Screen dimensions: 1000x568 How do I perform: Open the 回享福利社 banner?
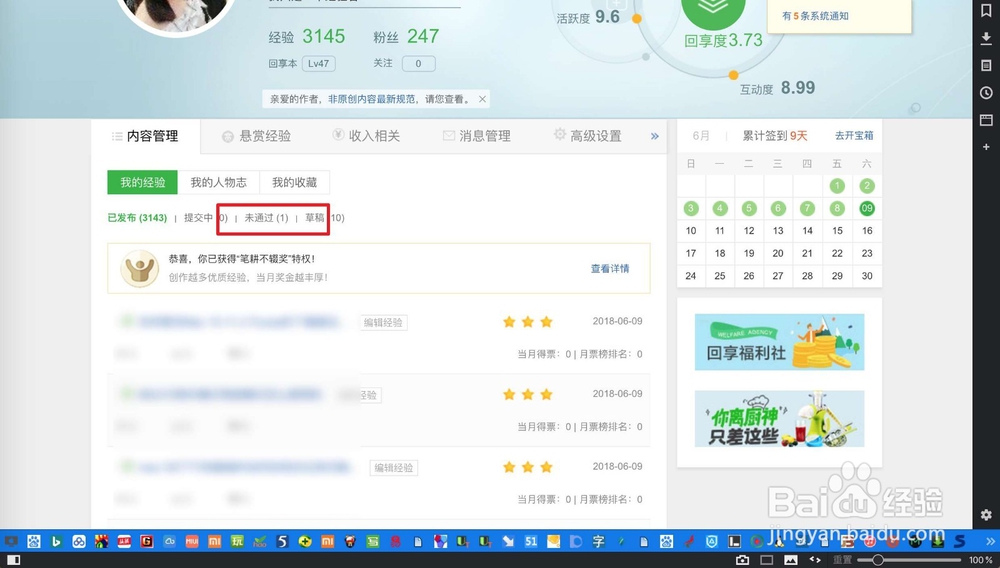pyautogui.click(x=779, y=342)
